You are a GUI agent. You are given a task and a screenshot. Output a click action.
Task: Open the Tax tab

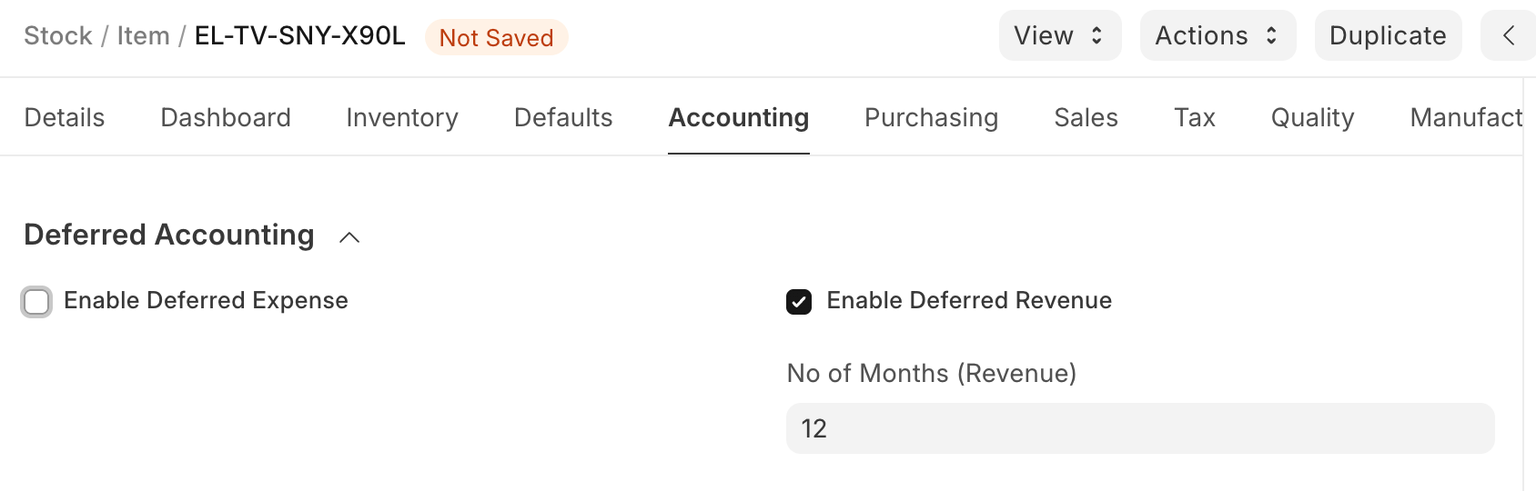tap(1194, 118)
